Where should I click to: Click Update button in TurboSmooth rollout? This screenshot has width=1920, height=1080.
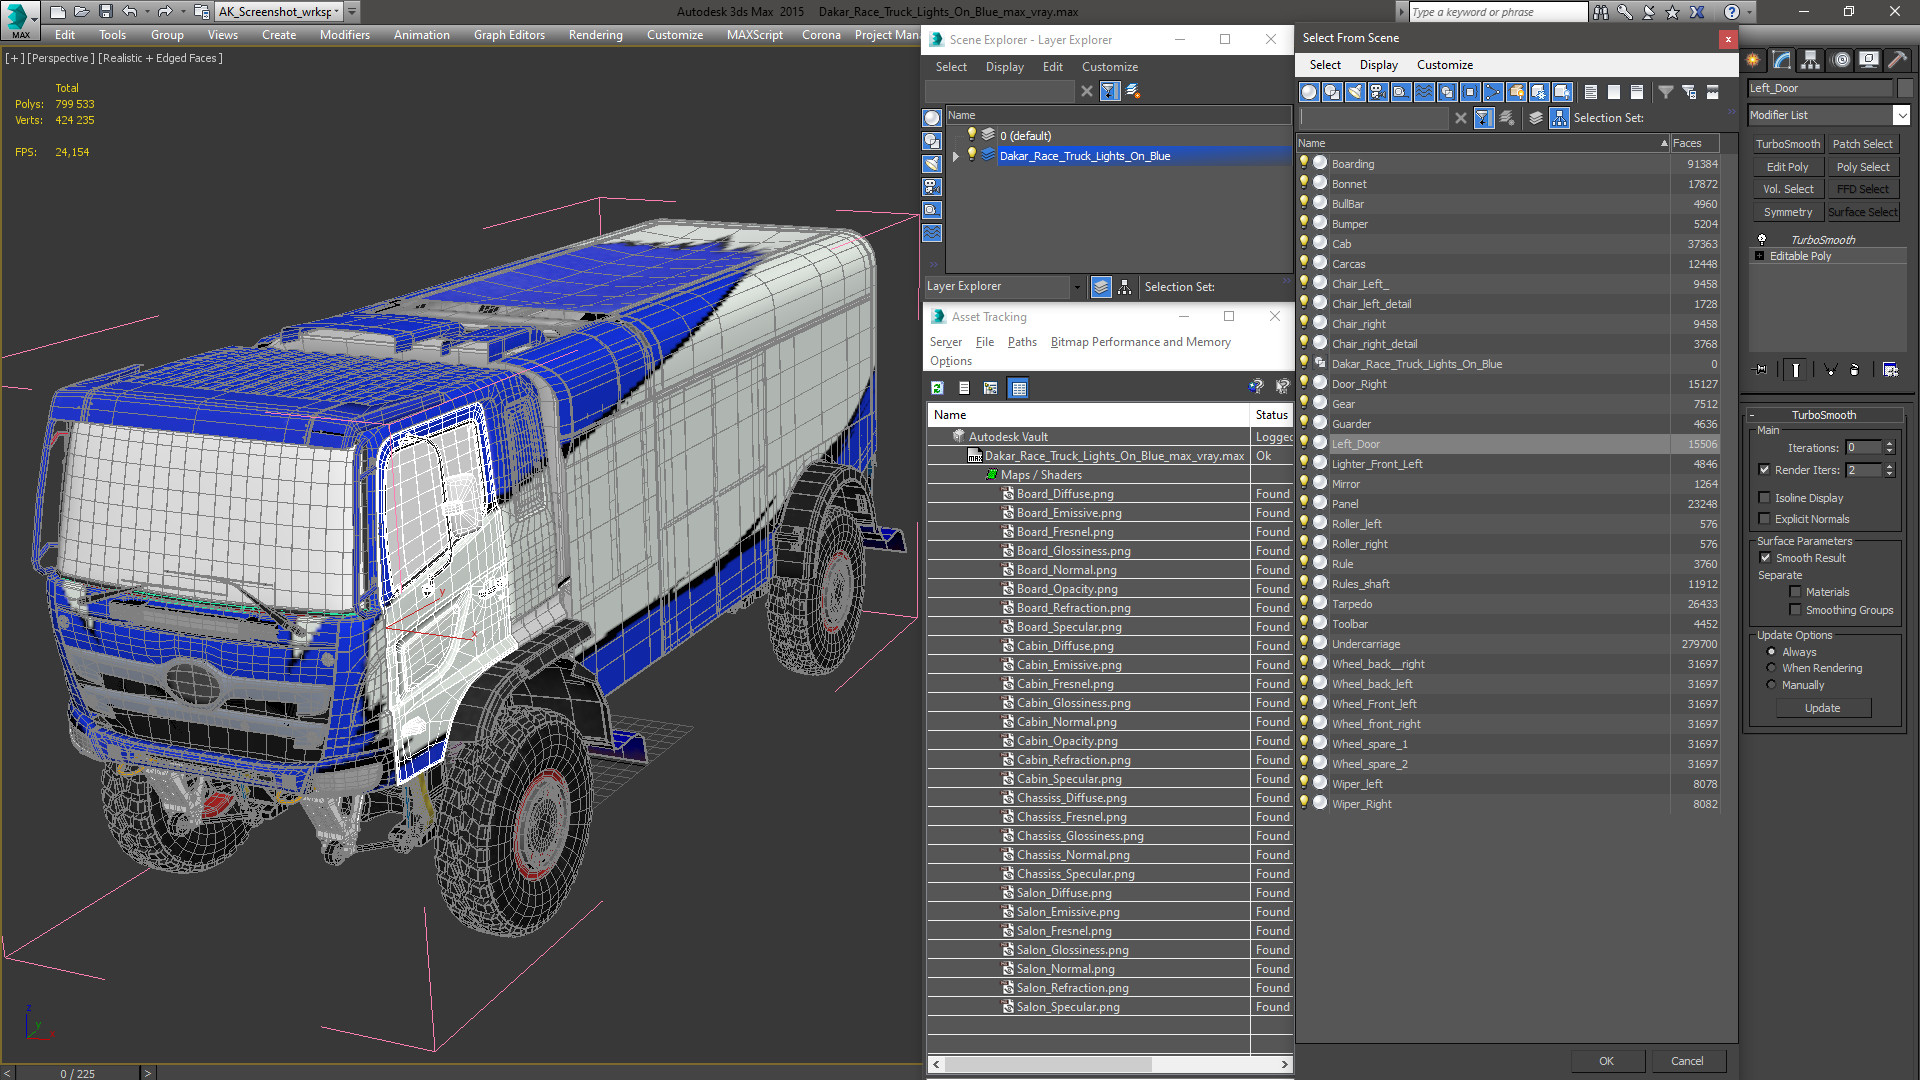point(1822,708)
